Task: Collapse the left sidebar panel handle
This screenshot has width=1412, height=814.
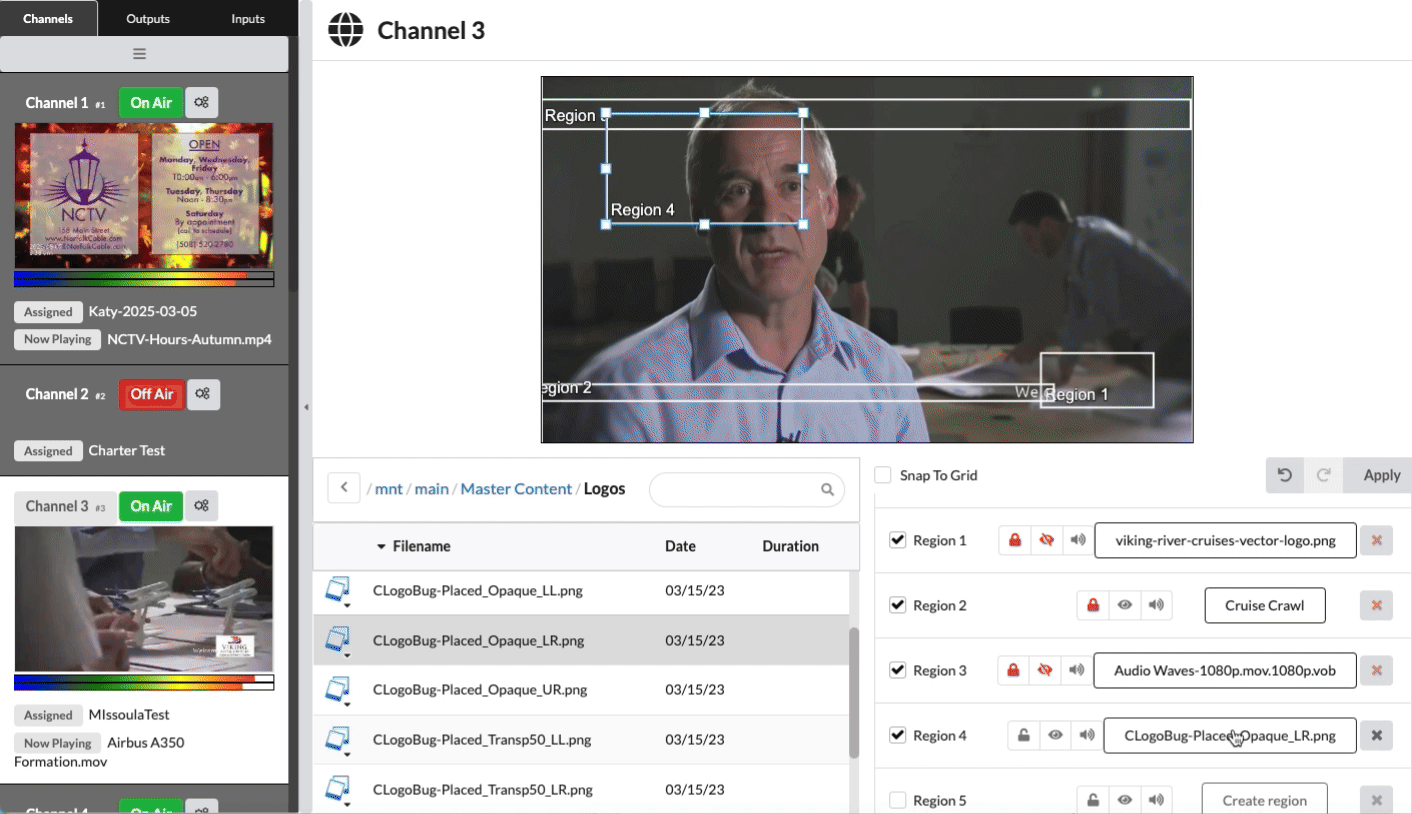Action: click(x=306, y=407)
